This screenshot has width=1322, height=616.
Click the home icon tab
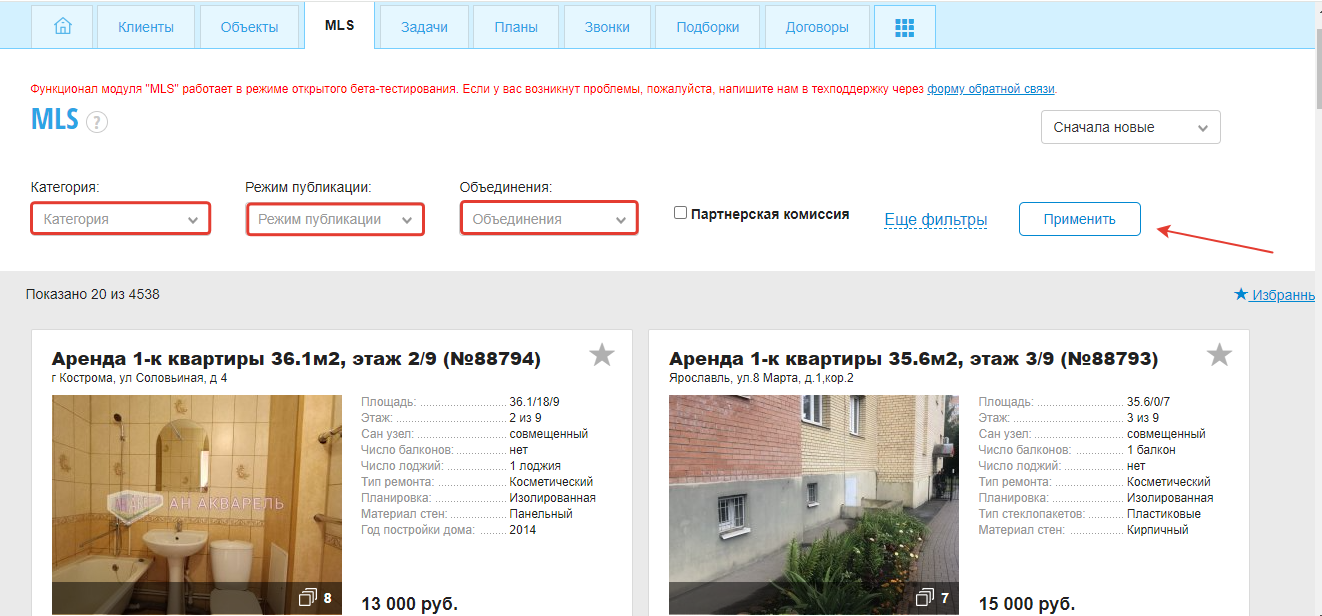tap(62, 27)
